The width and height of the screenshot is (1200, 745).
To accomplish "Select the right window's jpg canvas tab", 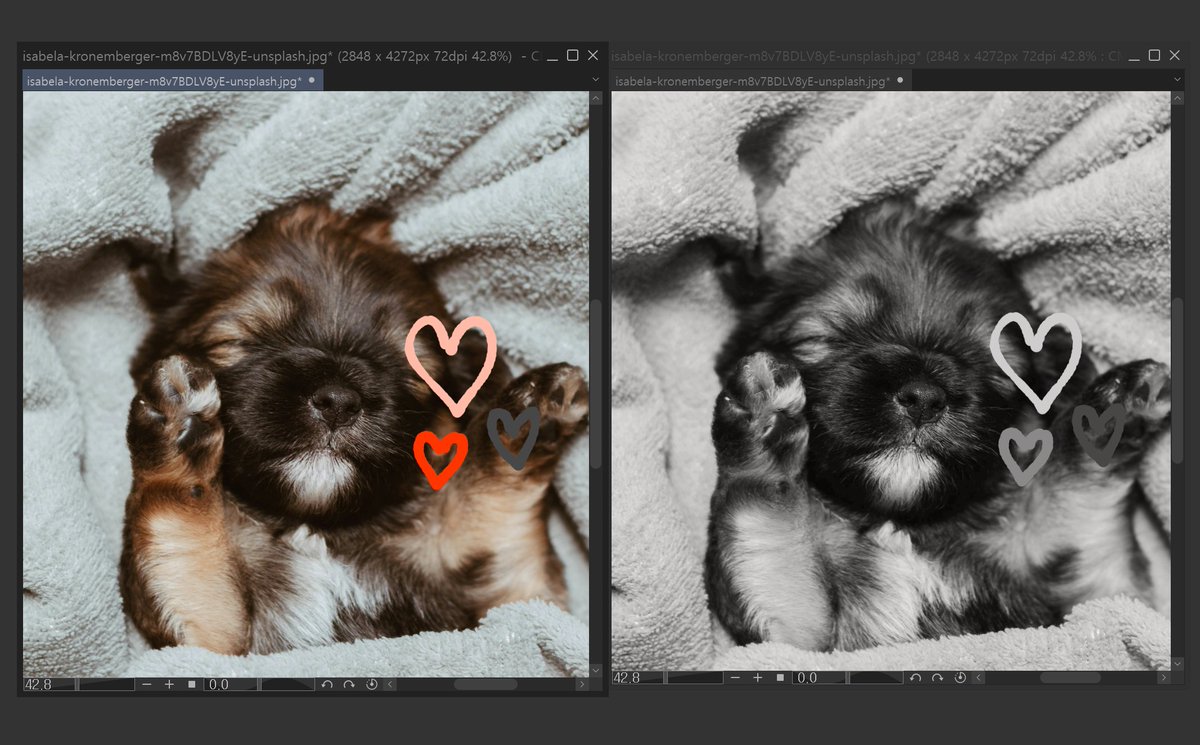I will tap(760, 81).
